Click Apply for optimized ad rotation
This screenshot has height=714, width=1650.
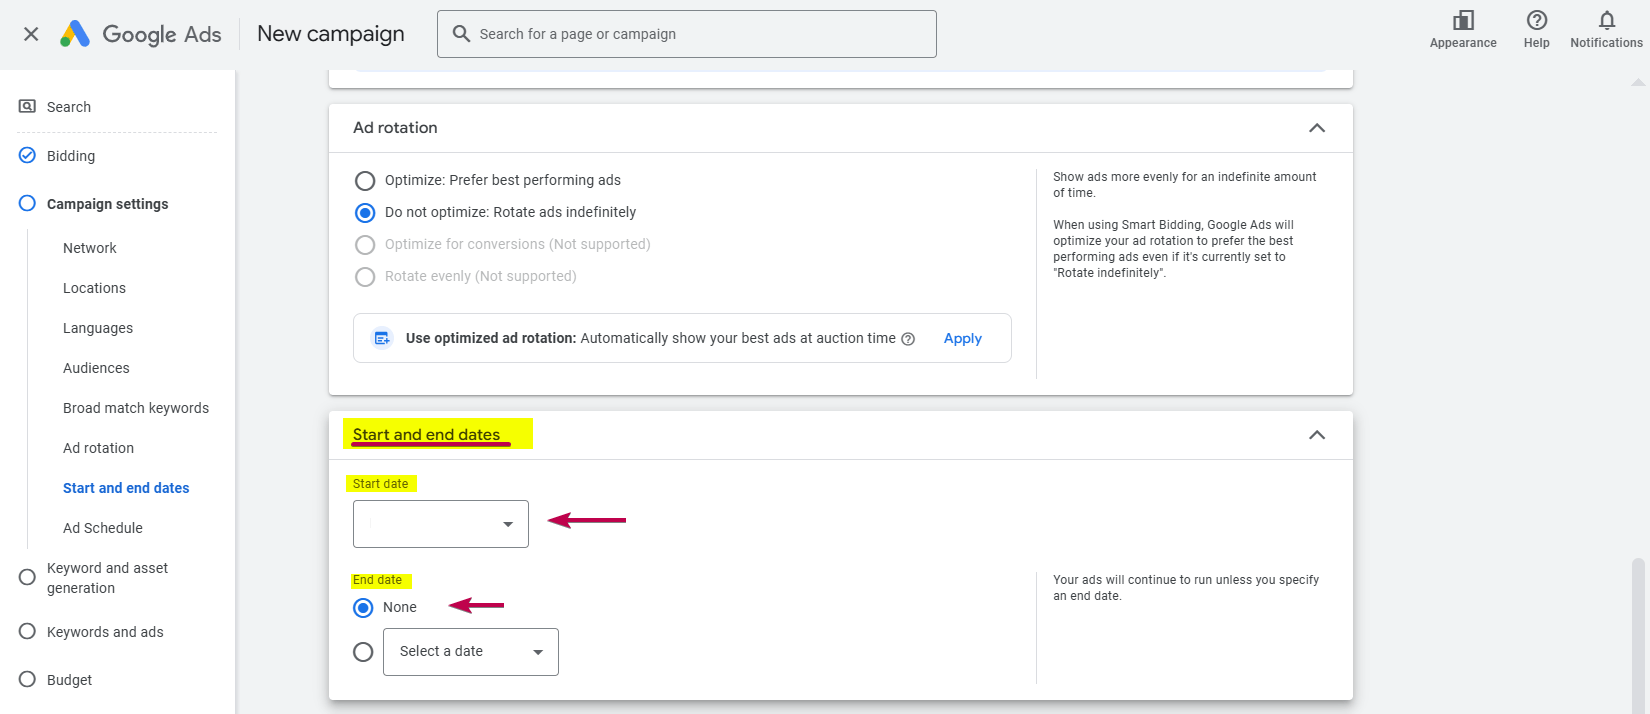(962, 339)
